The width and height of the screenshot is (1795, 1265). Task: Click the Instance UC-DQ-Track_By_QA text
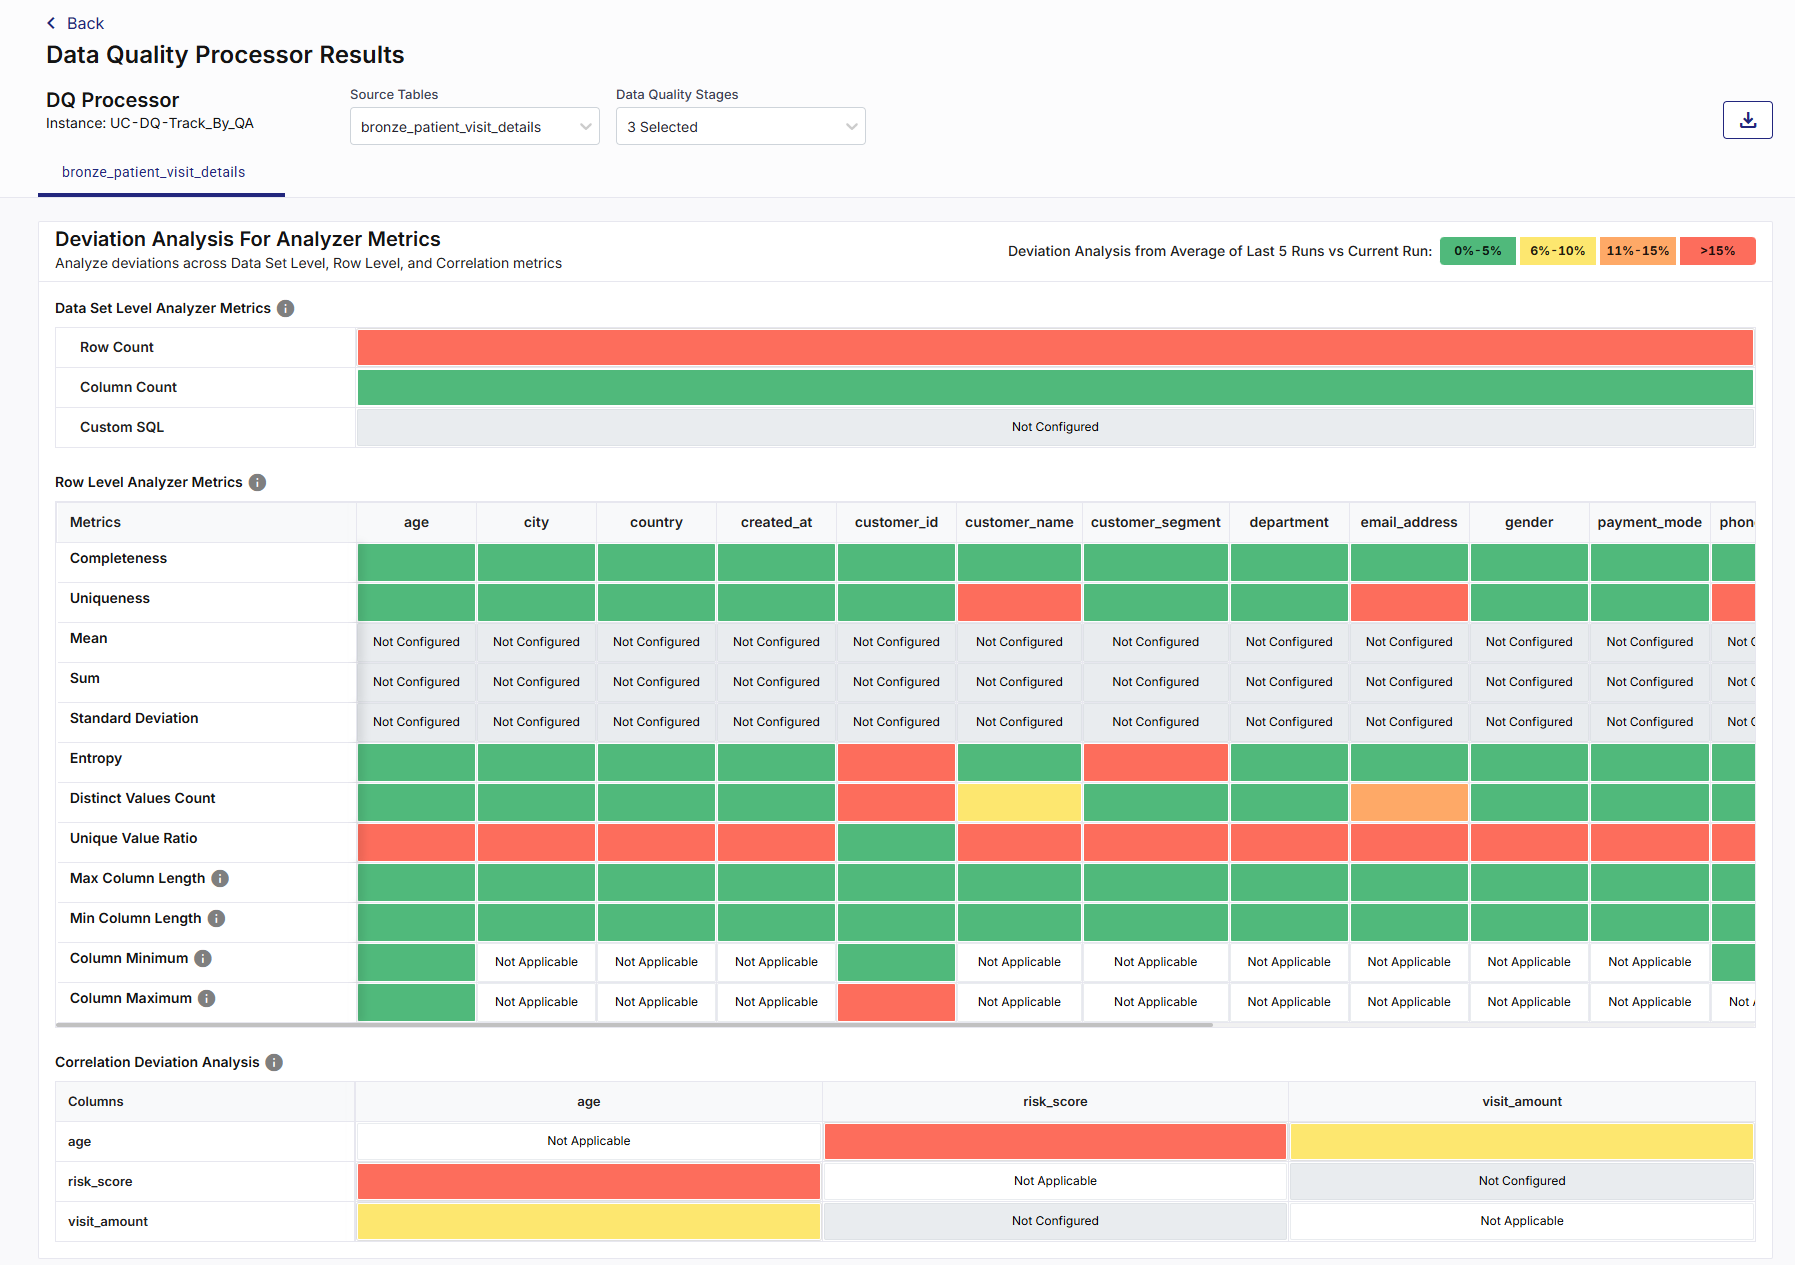click(150, 123)
